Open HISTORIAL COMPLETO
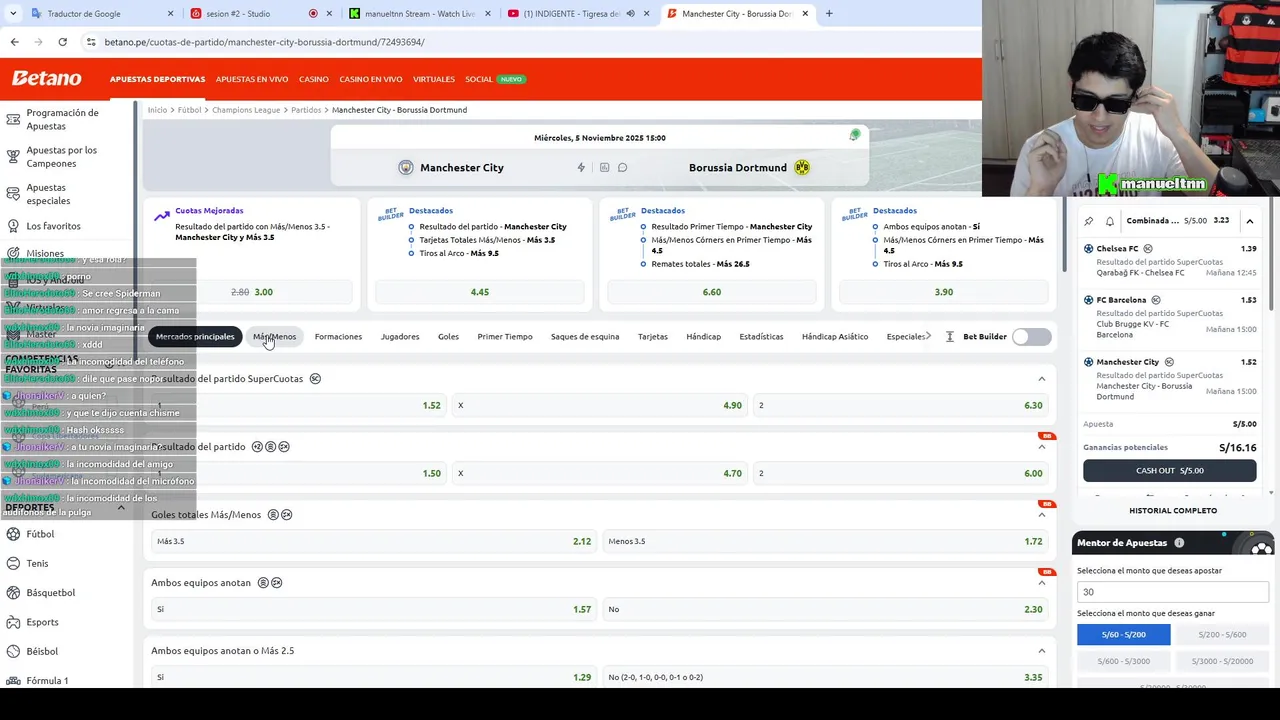The height and width of the screenshot is (720, 1280). click(1173, 511)
